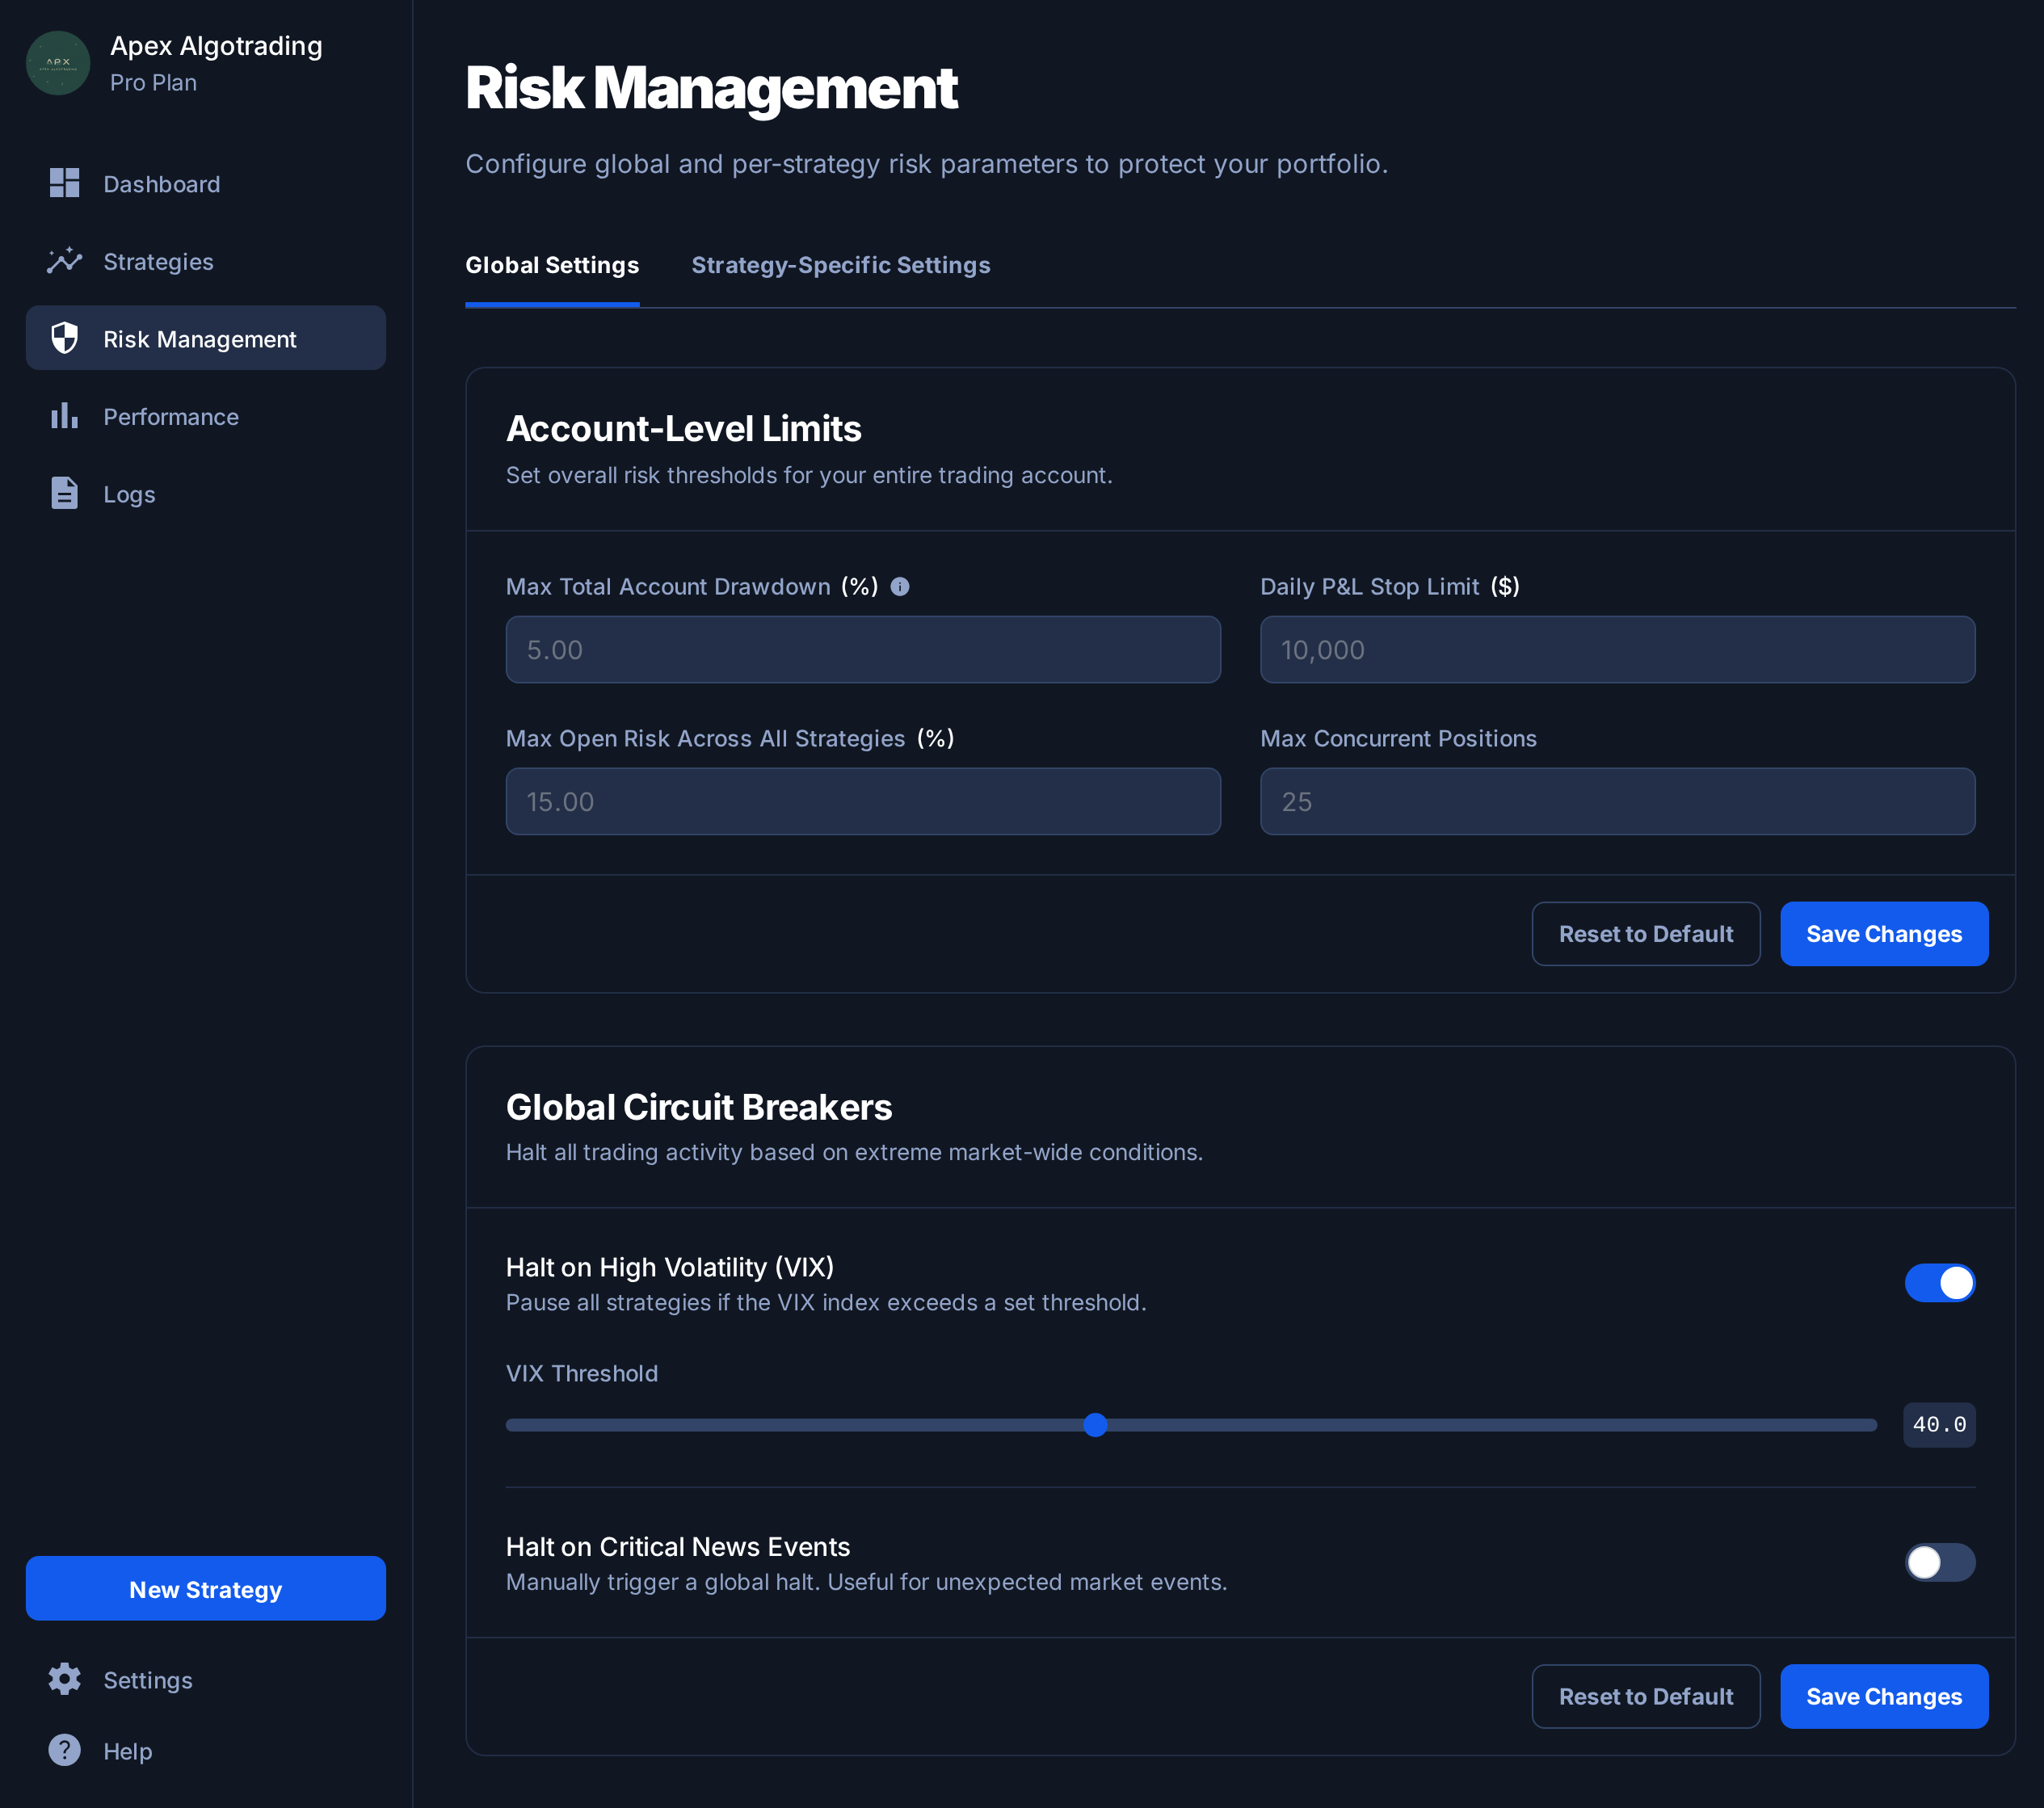Click the Daily P&L Stop Limit field
The image size is (2044, 1808).
1617,650
